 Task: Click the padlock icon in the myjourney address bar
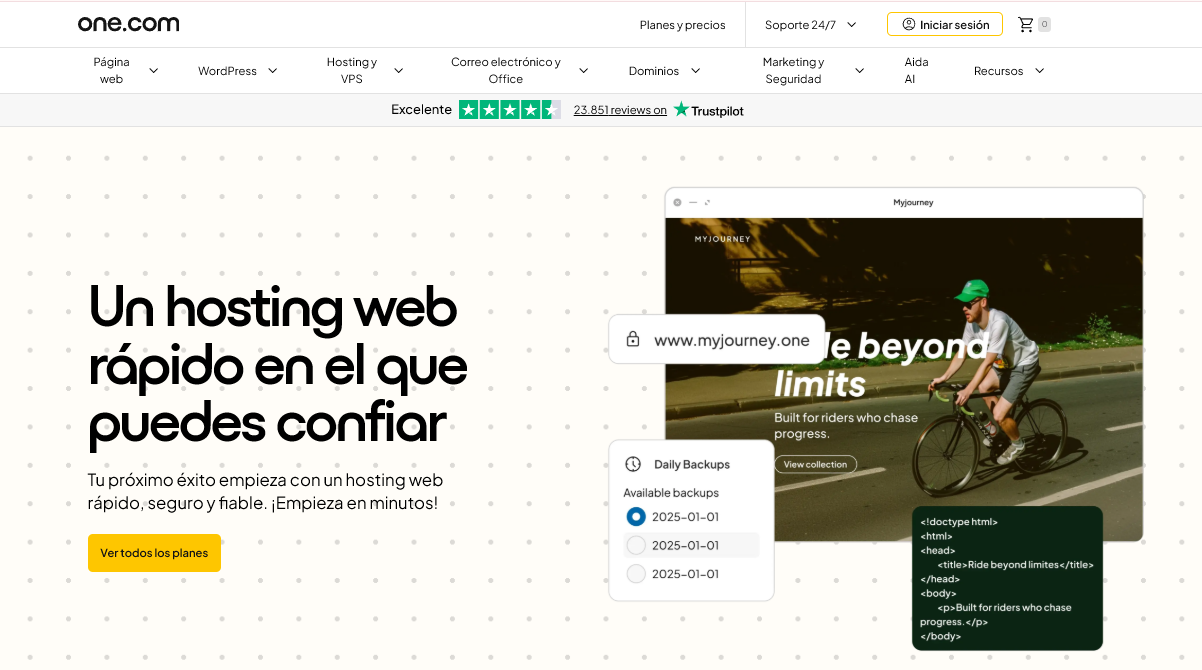633,339
